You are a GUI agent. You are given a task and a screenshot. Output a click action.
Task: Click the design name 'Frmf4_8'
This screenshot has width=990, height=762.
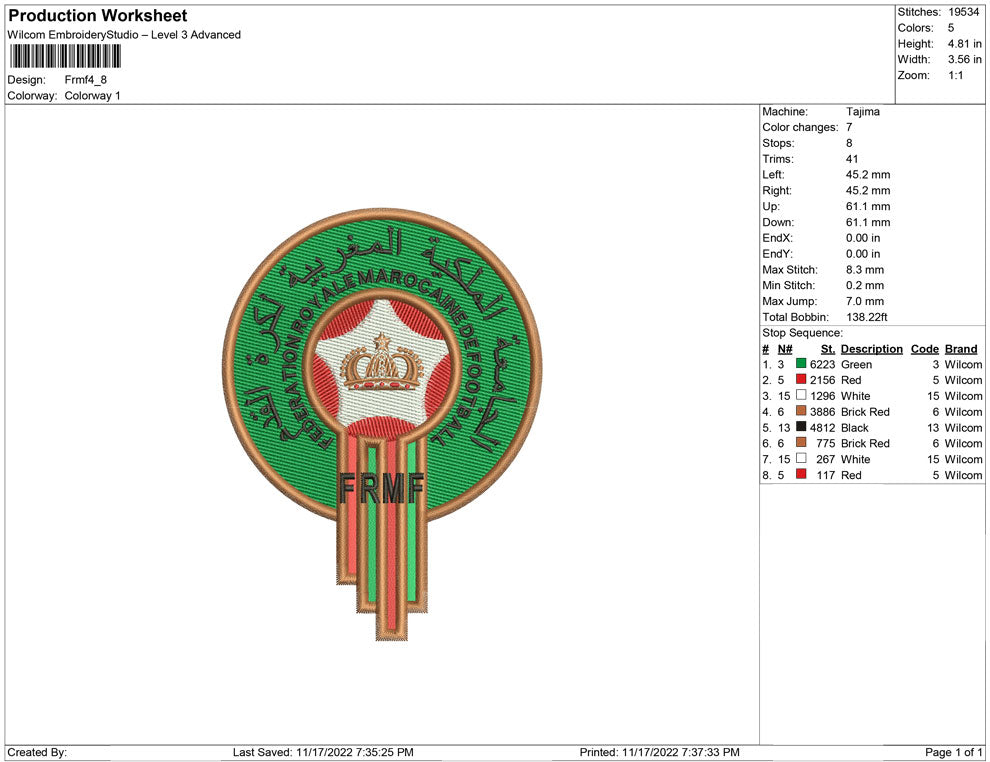click(x=86, y=80)
